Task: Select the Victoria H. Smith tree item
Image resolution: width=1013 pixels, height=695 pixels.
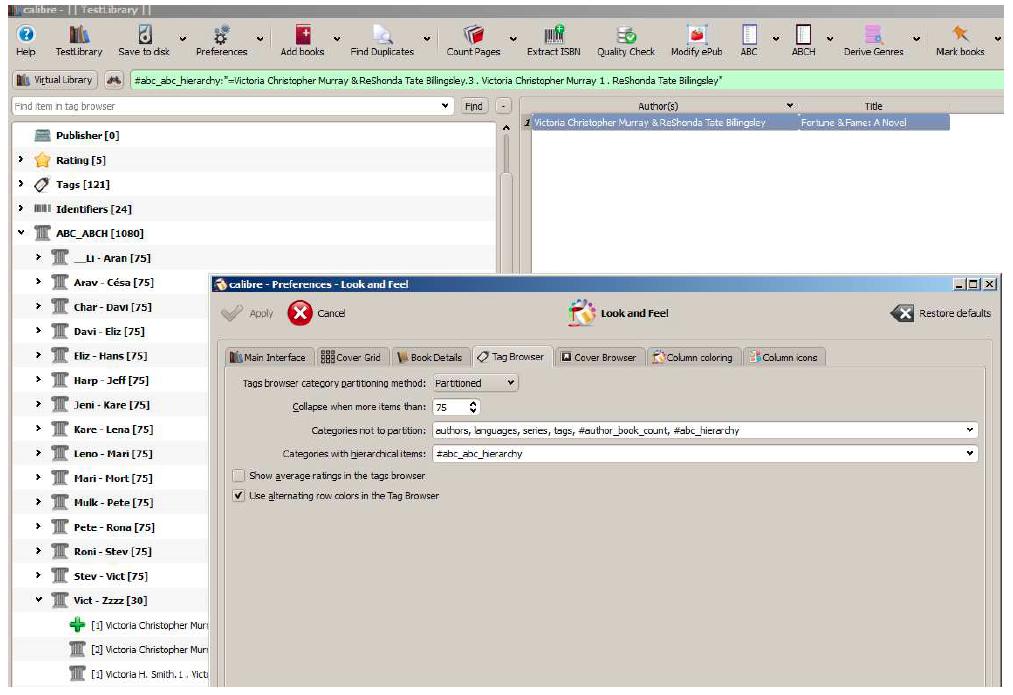Action: (x=149, y=674)
